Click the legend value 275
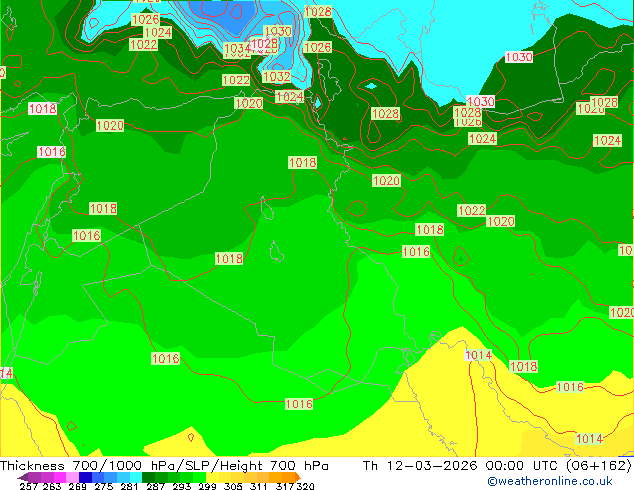 [x=104, y=486]
